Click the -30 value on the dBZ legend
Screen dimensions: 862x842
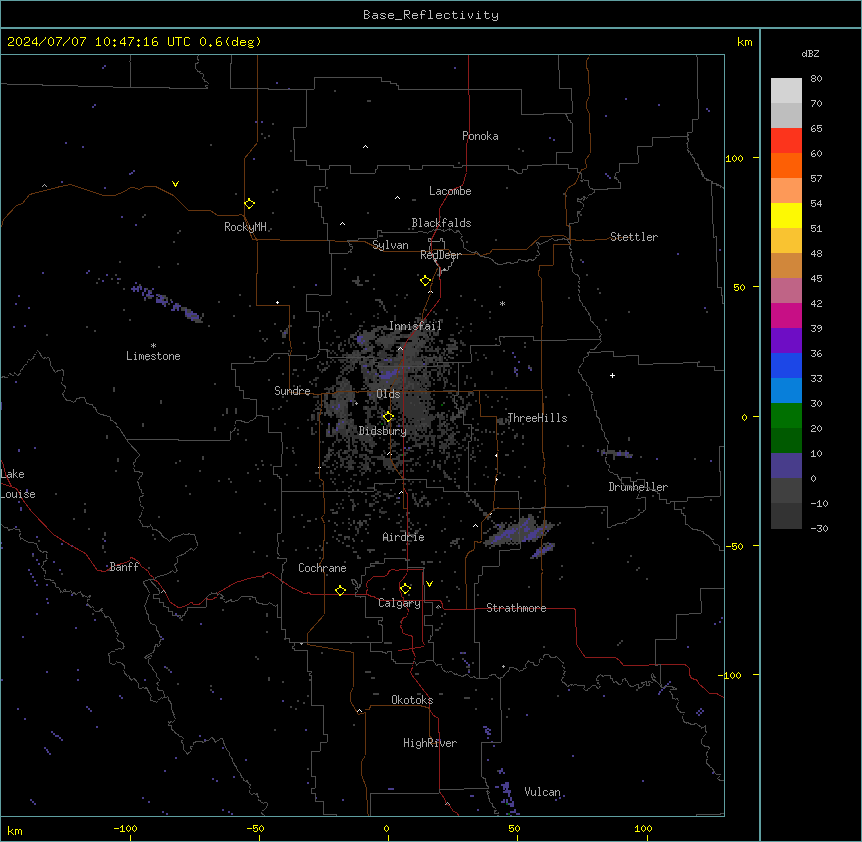pos(819,528)
